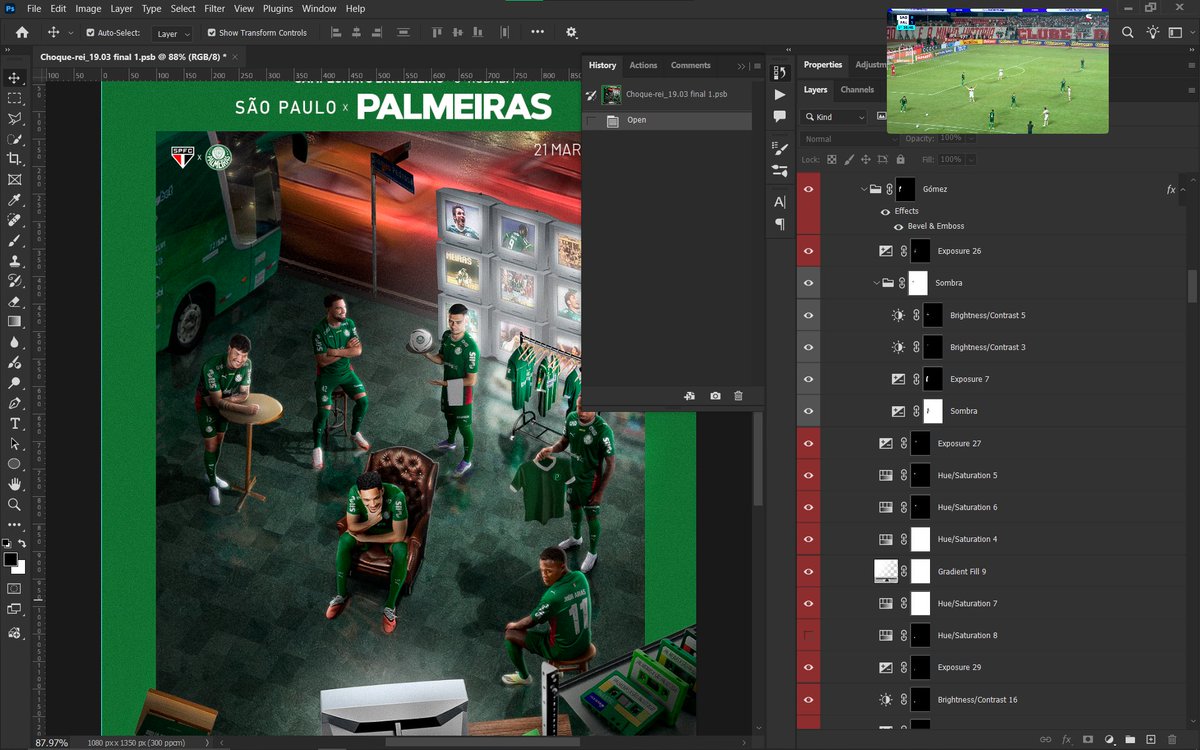The image size is (1200, 750).
Task: Add layer style fx icon at bottom
Action: (1067, 739)
